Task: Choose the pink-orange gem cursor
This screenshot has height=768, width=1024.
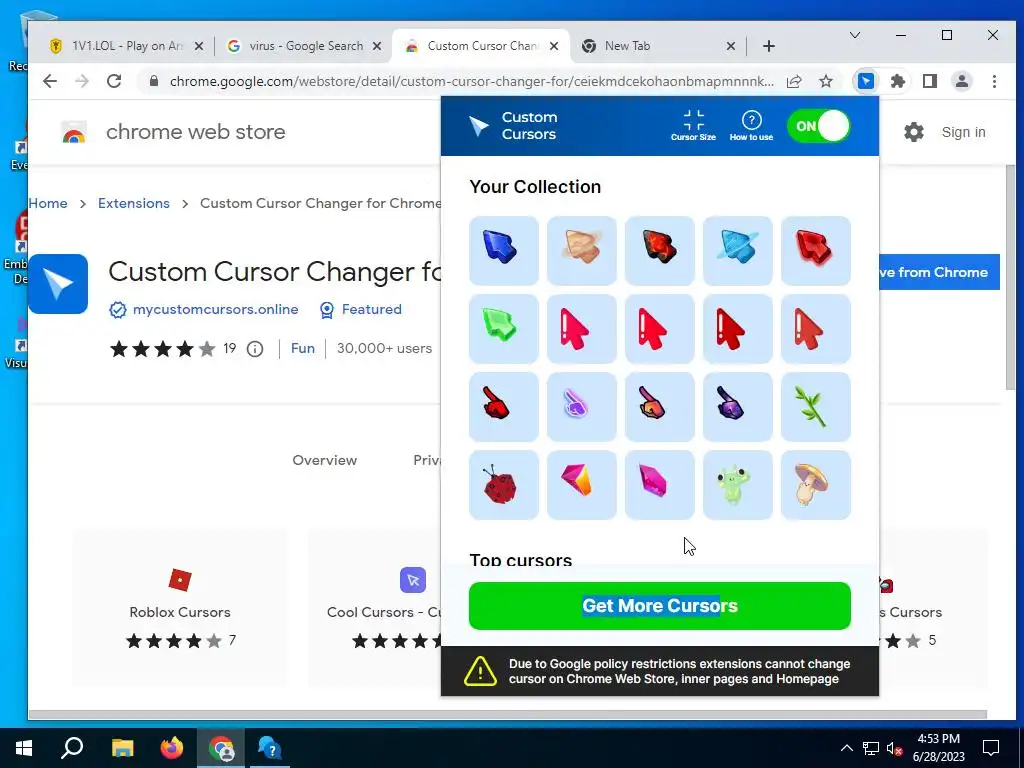Action: 581,485
